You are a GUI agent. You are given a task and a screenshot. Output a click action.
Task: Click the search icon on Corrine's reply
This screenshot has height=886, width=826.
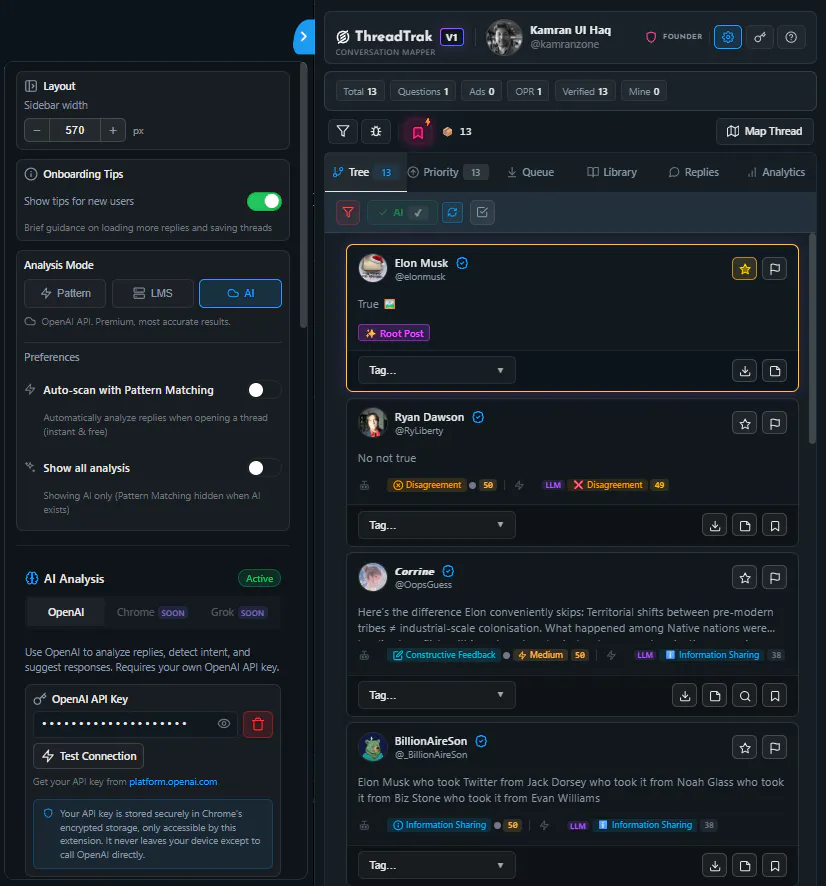pos(745,696)
